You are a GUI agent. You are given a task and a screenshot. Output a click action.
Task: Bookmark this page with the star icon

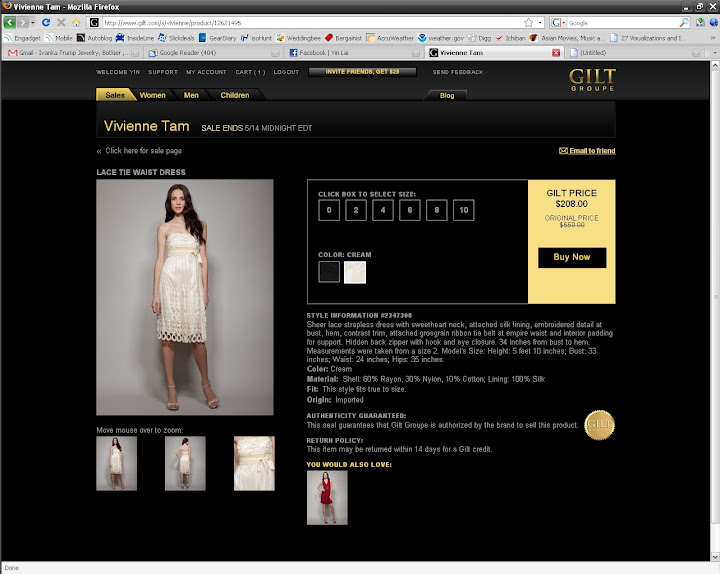point(529,23)
